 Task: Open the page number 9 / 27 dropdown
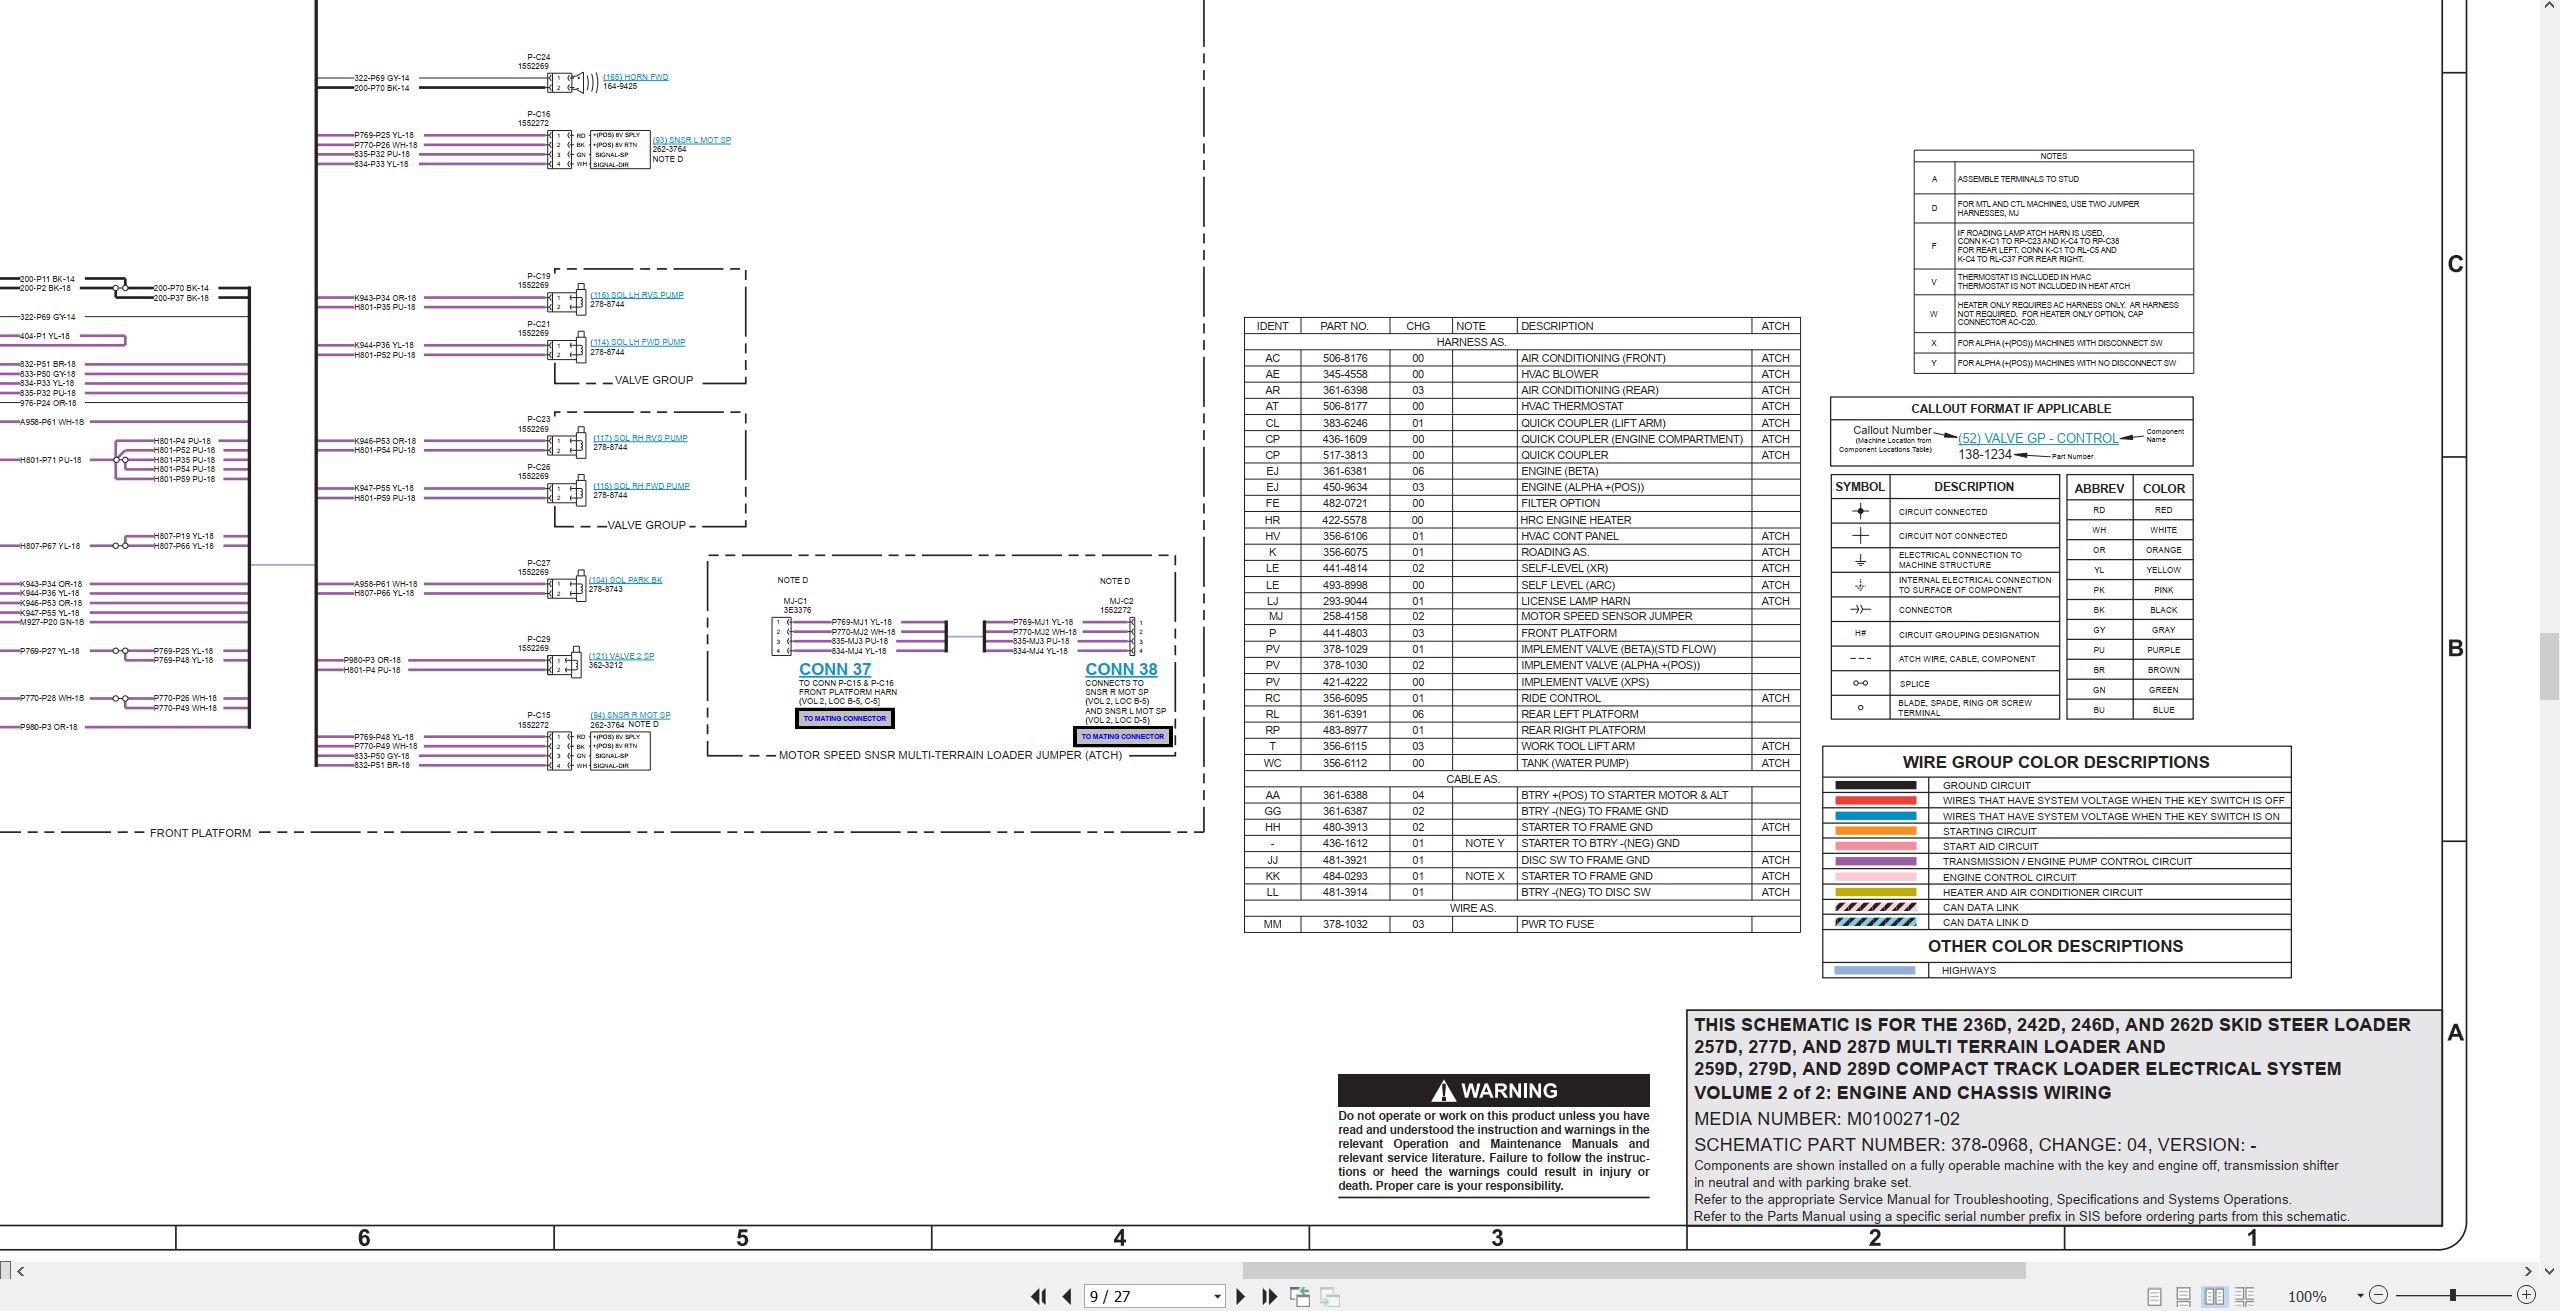coord(1217,1296)
